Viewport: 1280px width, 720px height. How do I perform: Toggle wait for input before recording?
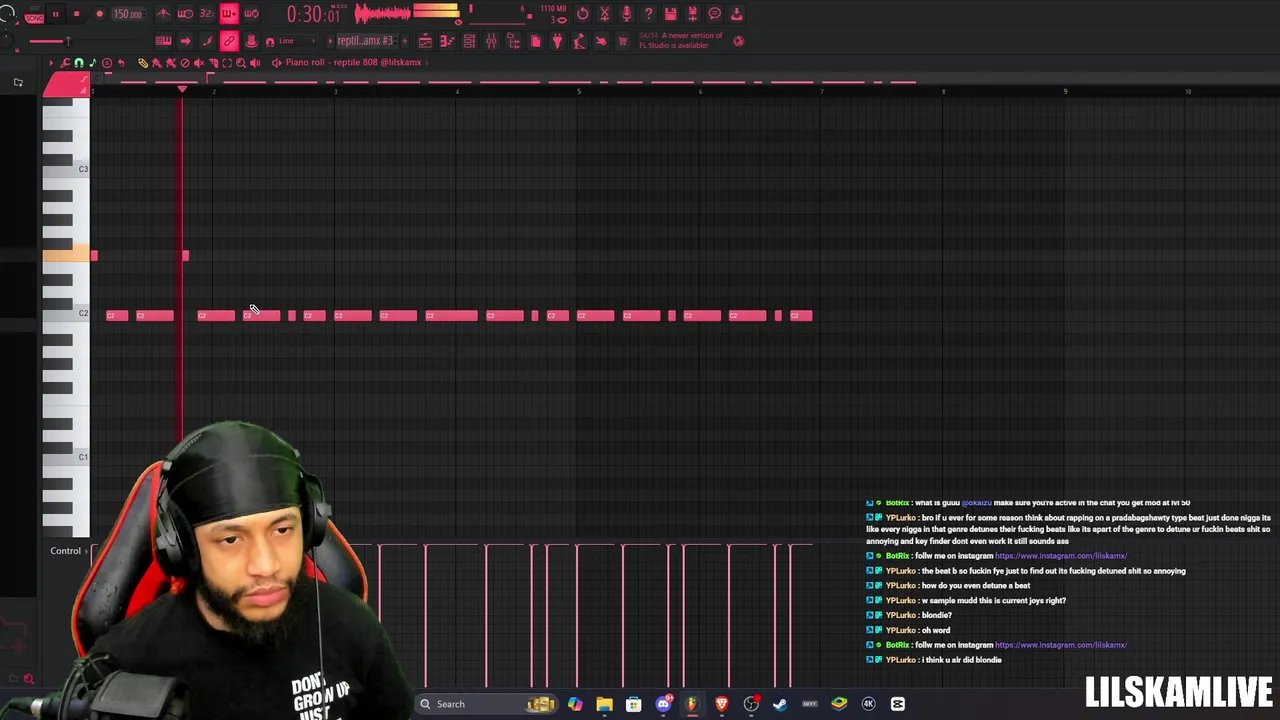[186, 14]
